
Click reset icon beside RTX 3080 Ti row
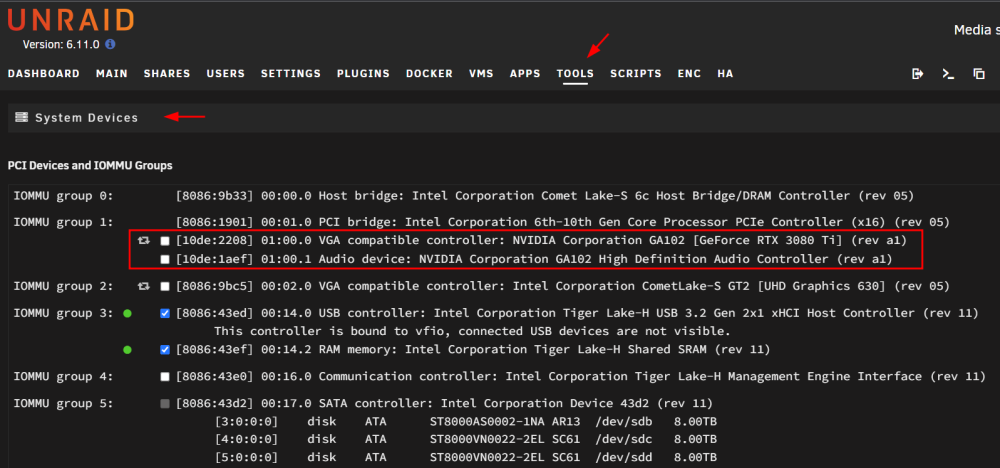(x=144, y=241)
